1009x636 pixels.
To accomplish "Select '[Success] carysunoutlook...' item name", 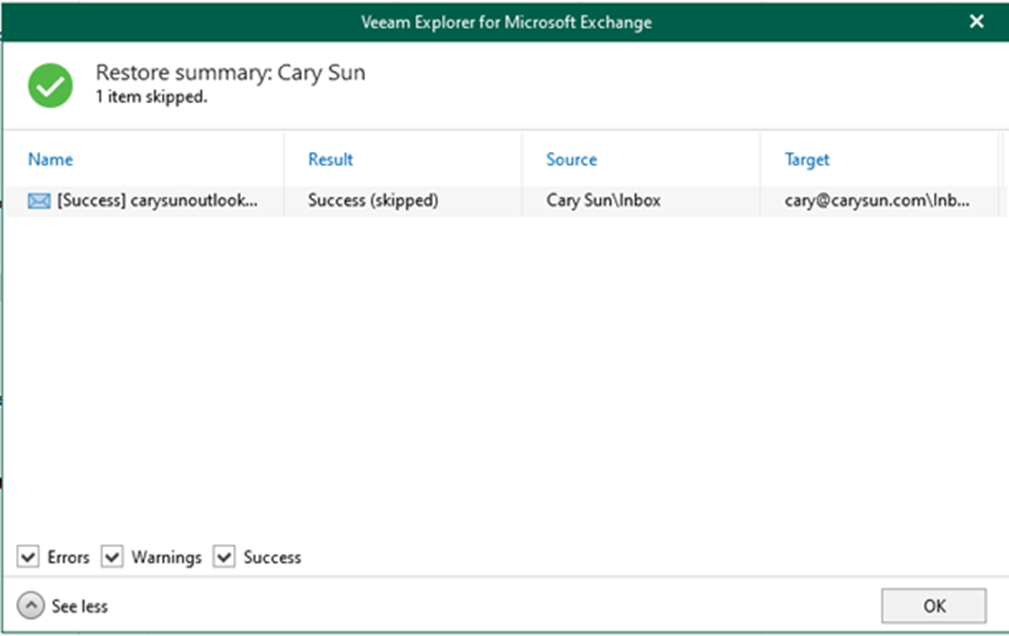I will click(157, 201).
